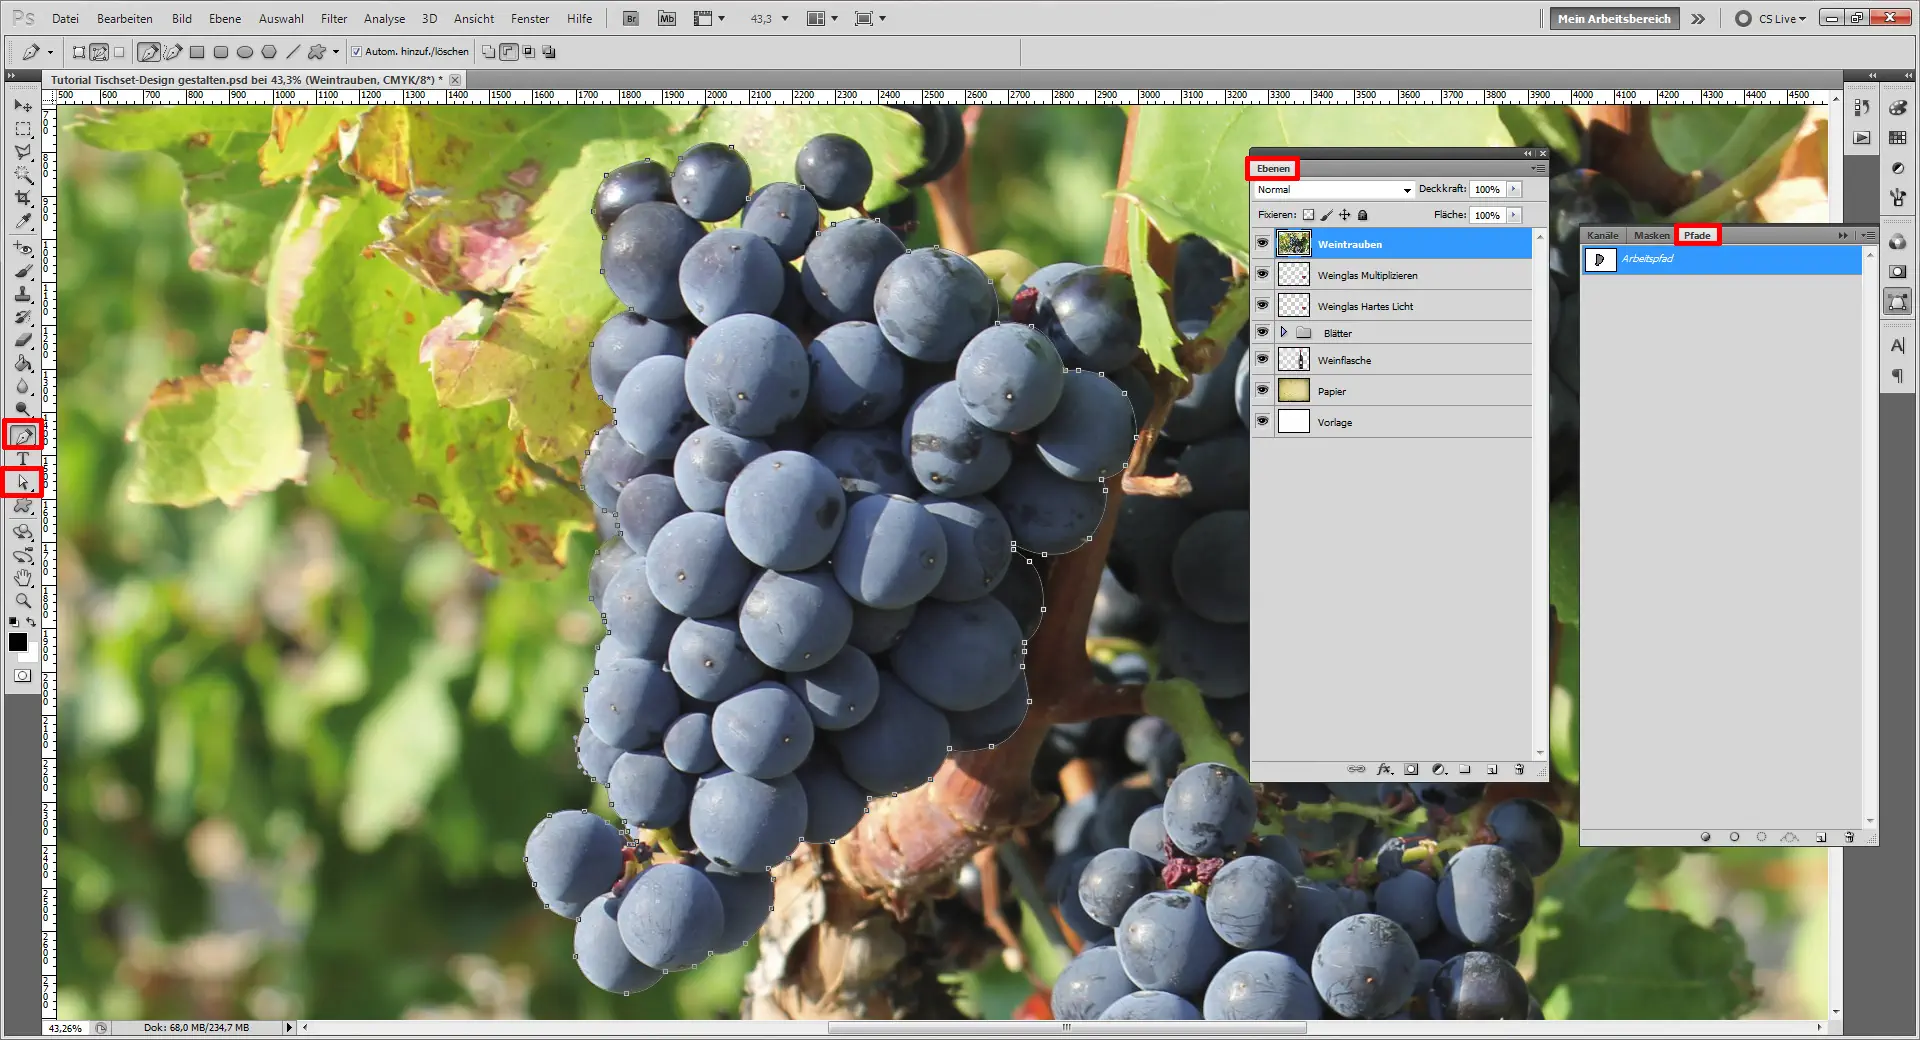Screen dimensions: 1920x1040
Task: Hide the Weintrauben layer
Action: (1262, 243)
